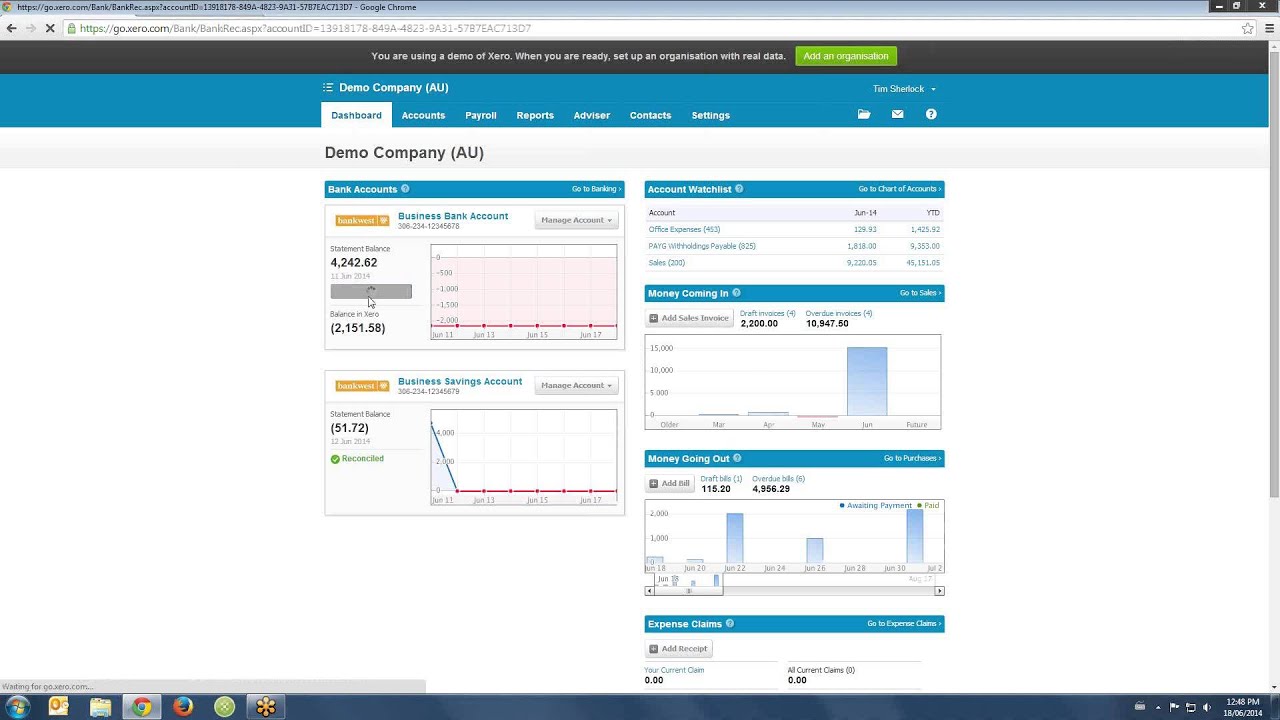Open Draft invoices (4)

(767, 314)
